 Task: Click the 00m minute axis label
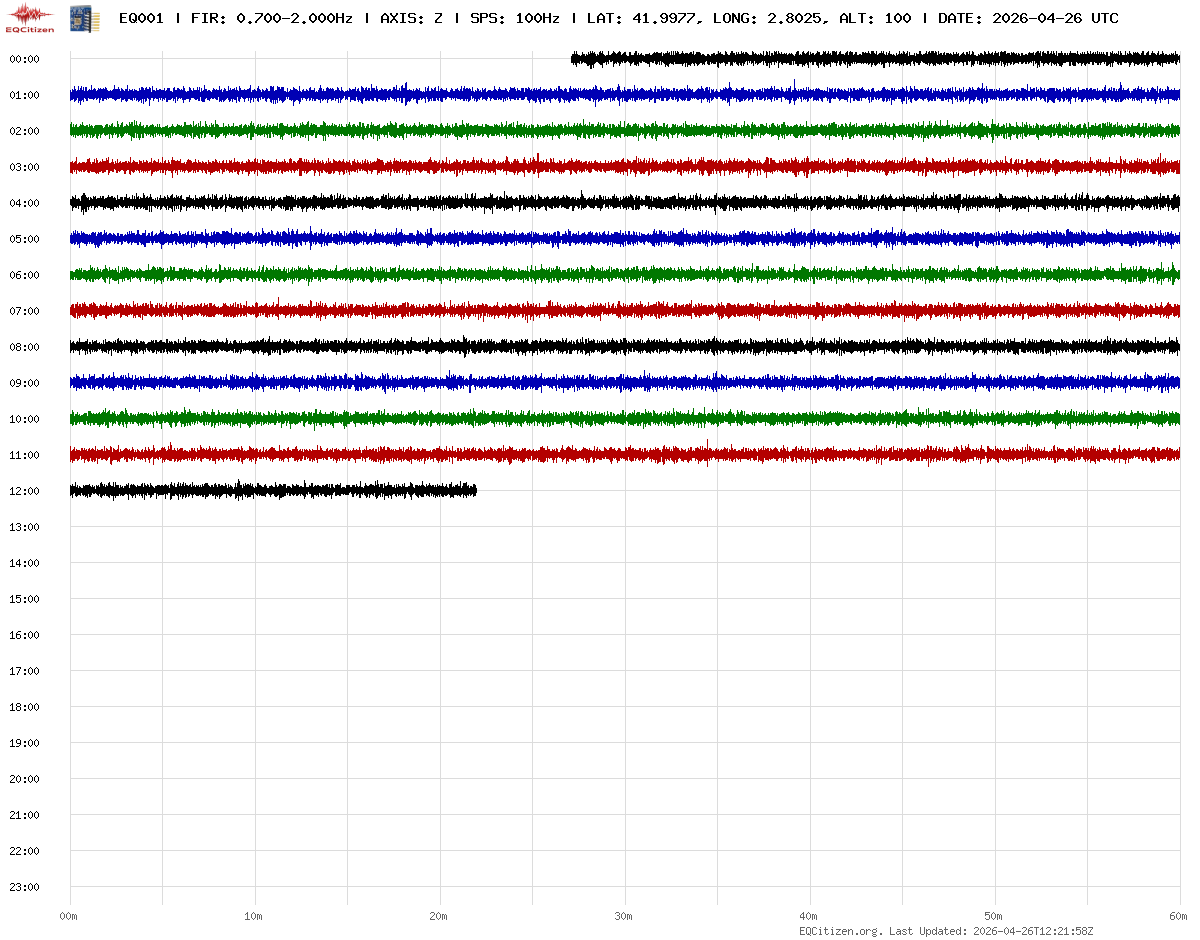coord(69,916)
